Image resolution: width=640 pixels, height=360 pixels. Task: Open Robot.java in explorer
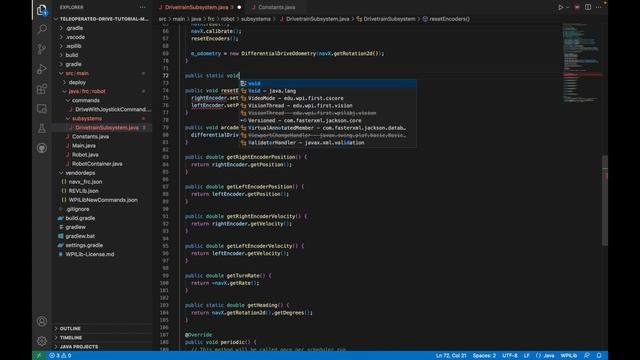pyautogui.click(x=102, y=155)
